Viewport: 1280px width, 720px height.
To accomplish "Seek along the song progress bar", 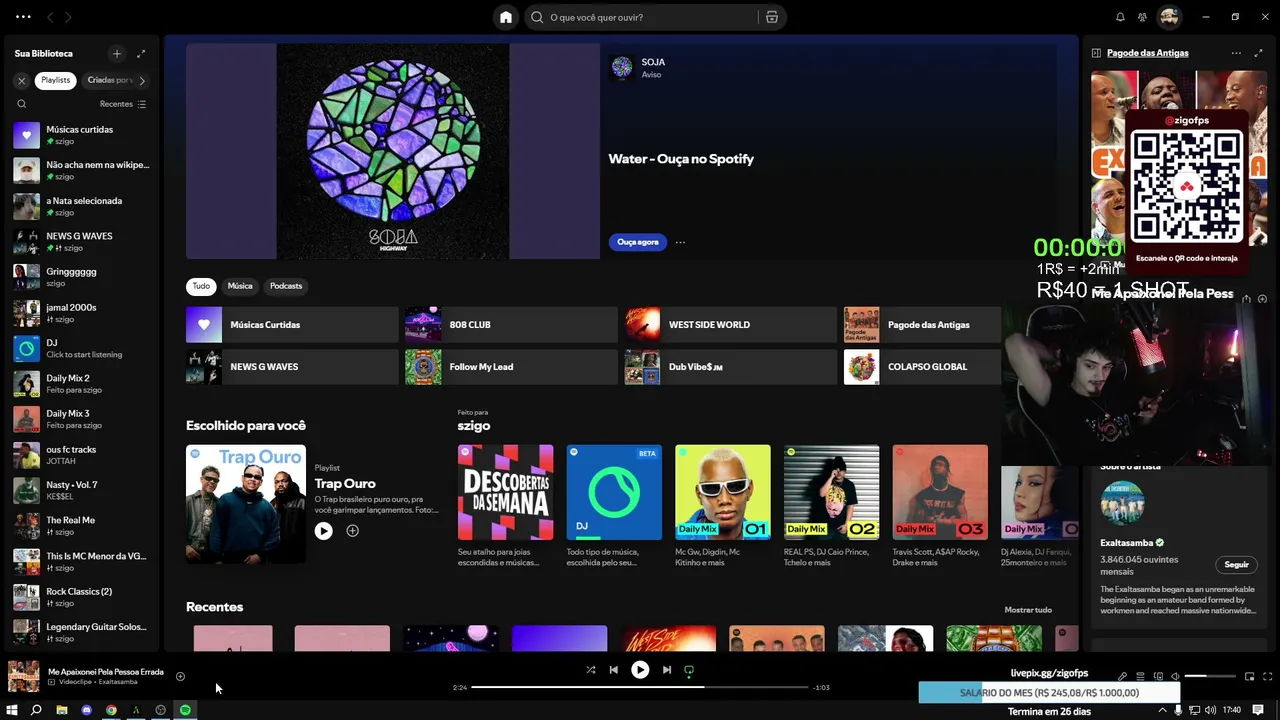I will 640,688.
